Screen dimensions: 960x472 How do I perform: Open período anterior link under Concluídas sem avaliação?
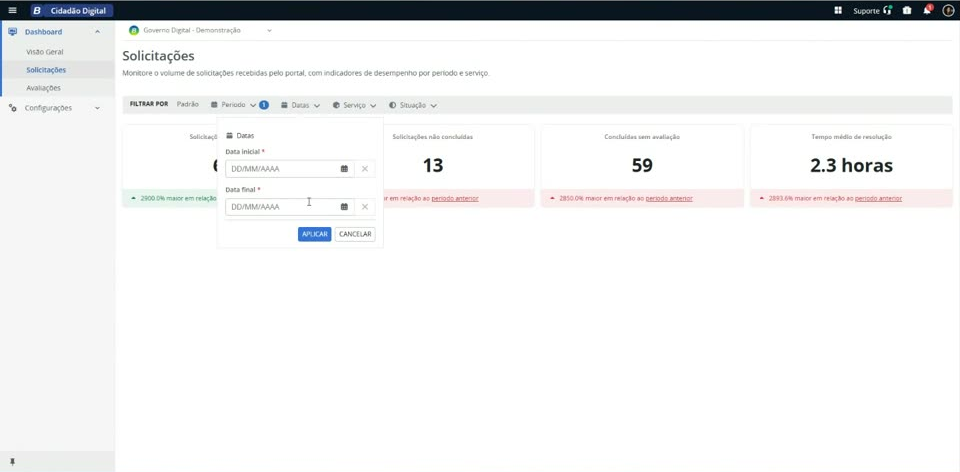[x=669, y=198]
